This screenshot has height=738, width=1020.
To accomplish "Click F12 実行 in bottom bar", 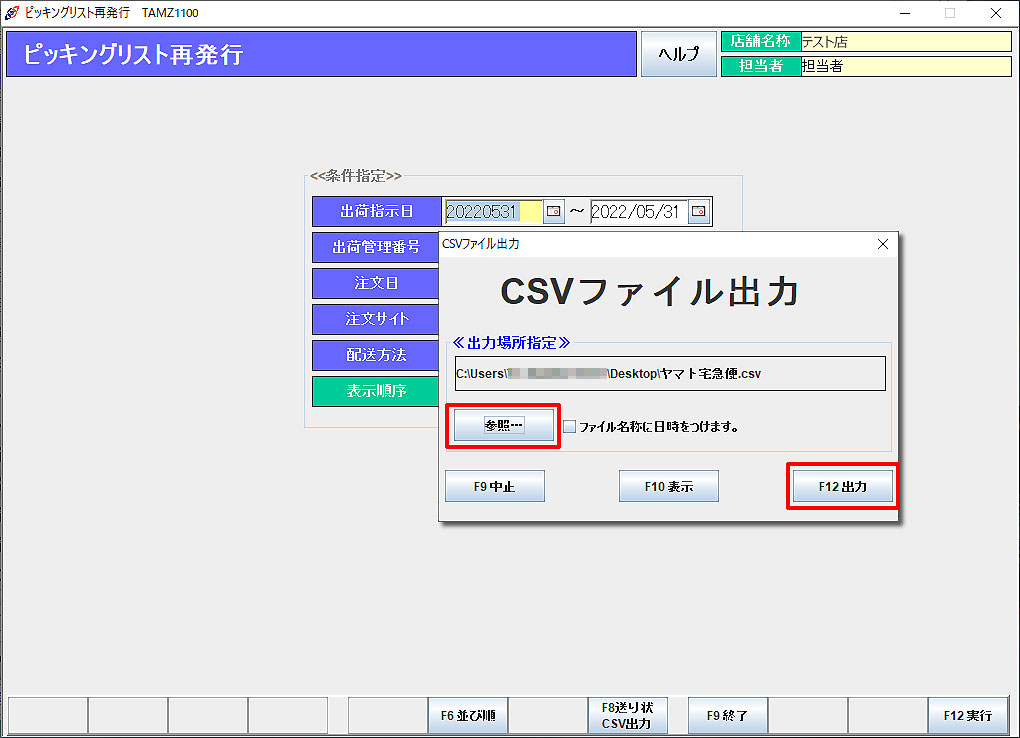I will tap(968, 716).
